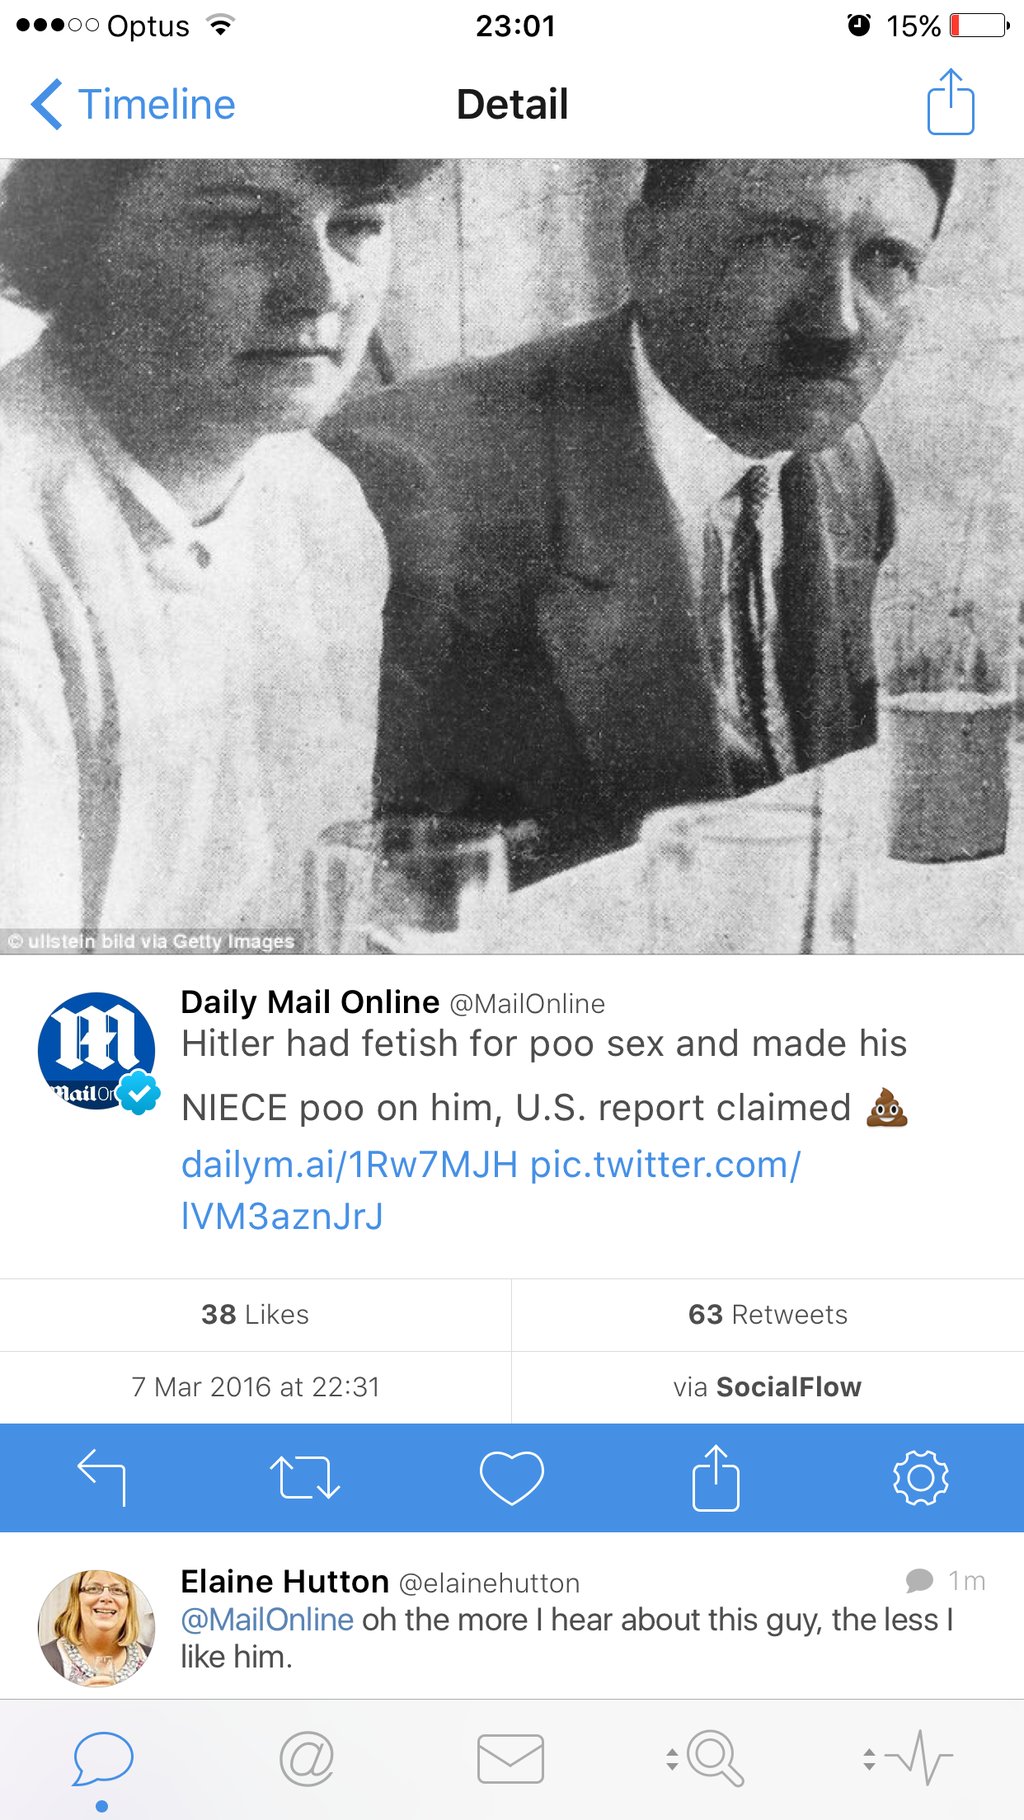
Task: Open the Messages envelope tab
Action: (x=511, y=1759)
